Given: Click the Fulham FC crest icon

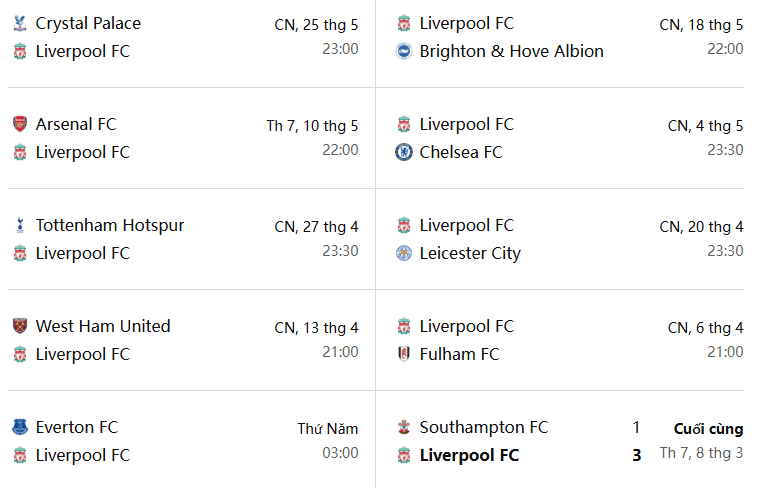Looking at the screenshot, I should [404, 354].
